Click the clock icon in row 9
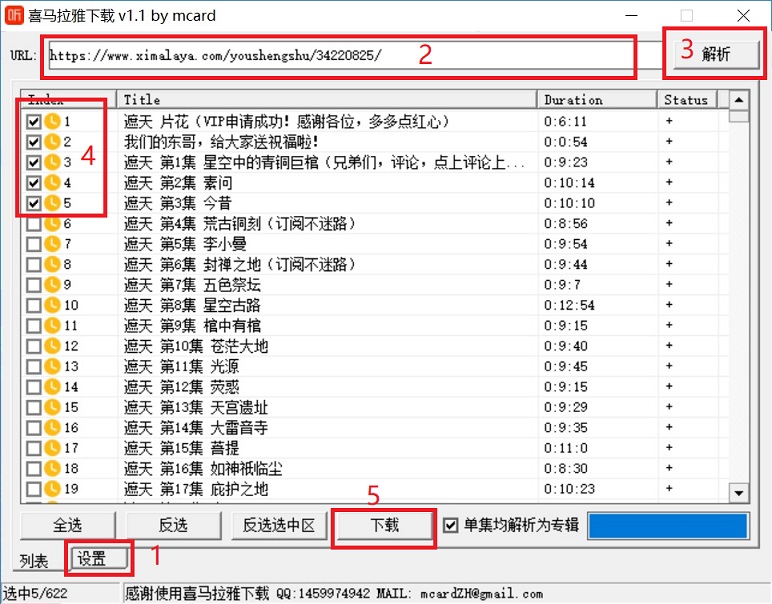 [52, 285]
